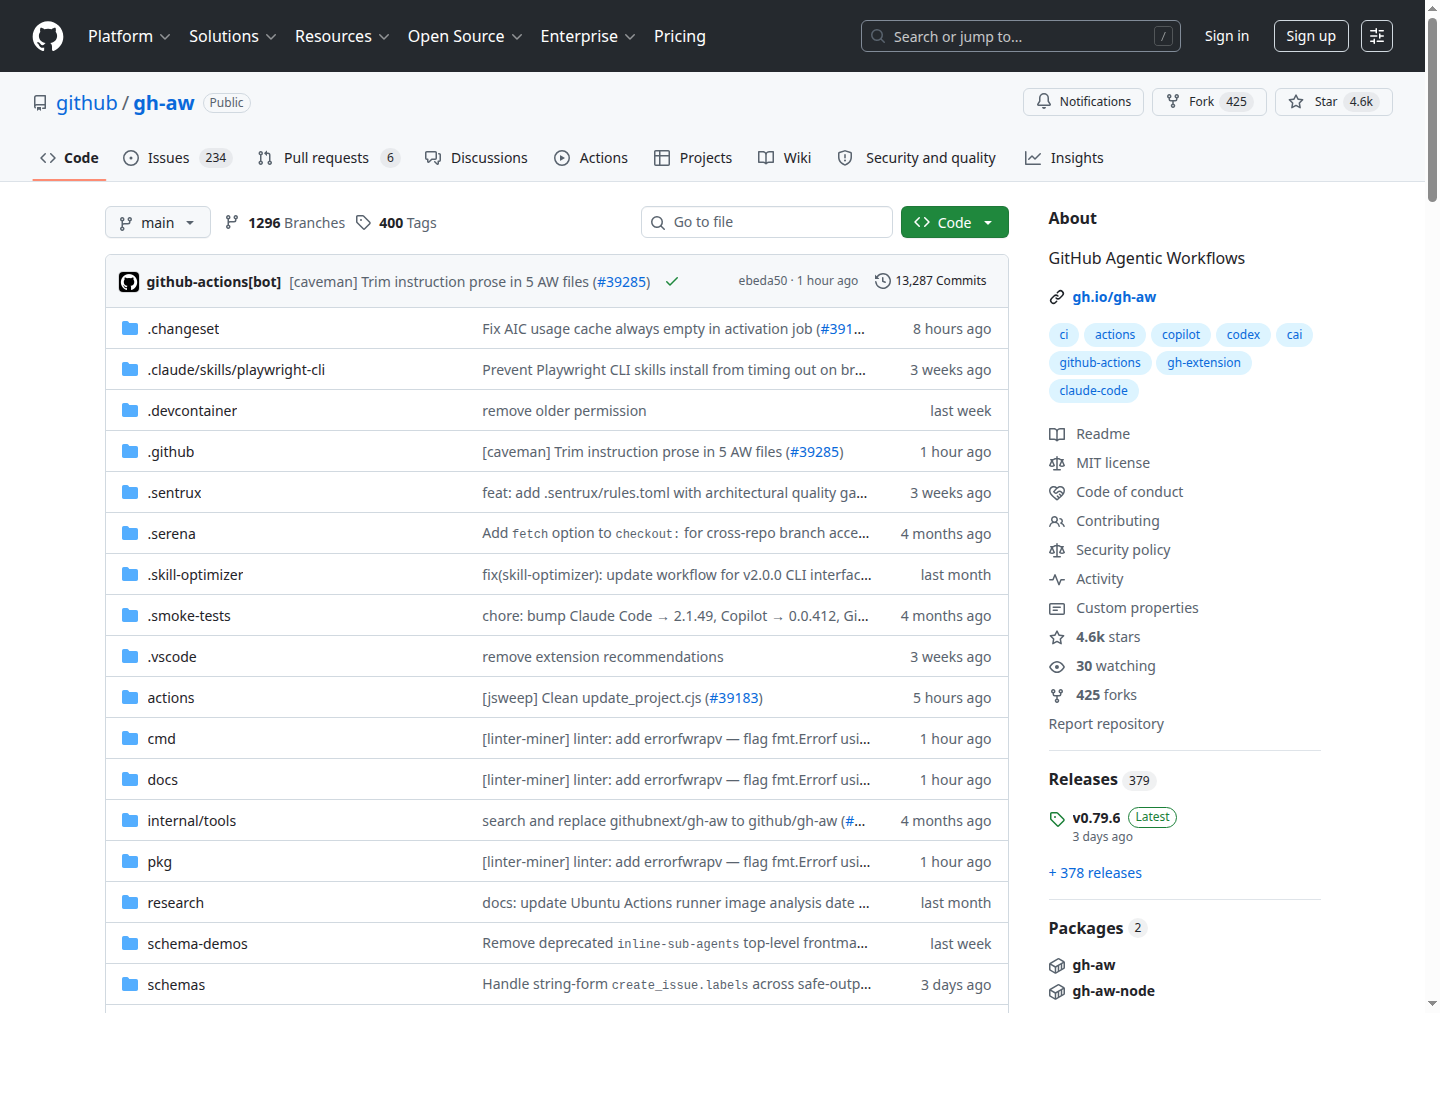
Task: Click the MIT license scale icon
Action: (x=1057, y=463)
